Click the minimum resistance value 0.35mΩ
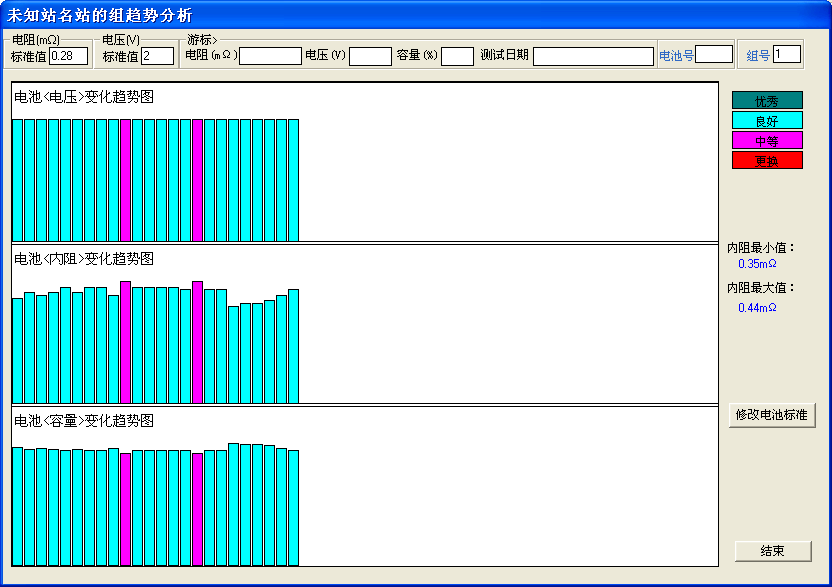832x587 pixels. (757, 264)
